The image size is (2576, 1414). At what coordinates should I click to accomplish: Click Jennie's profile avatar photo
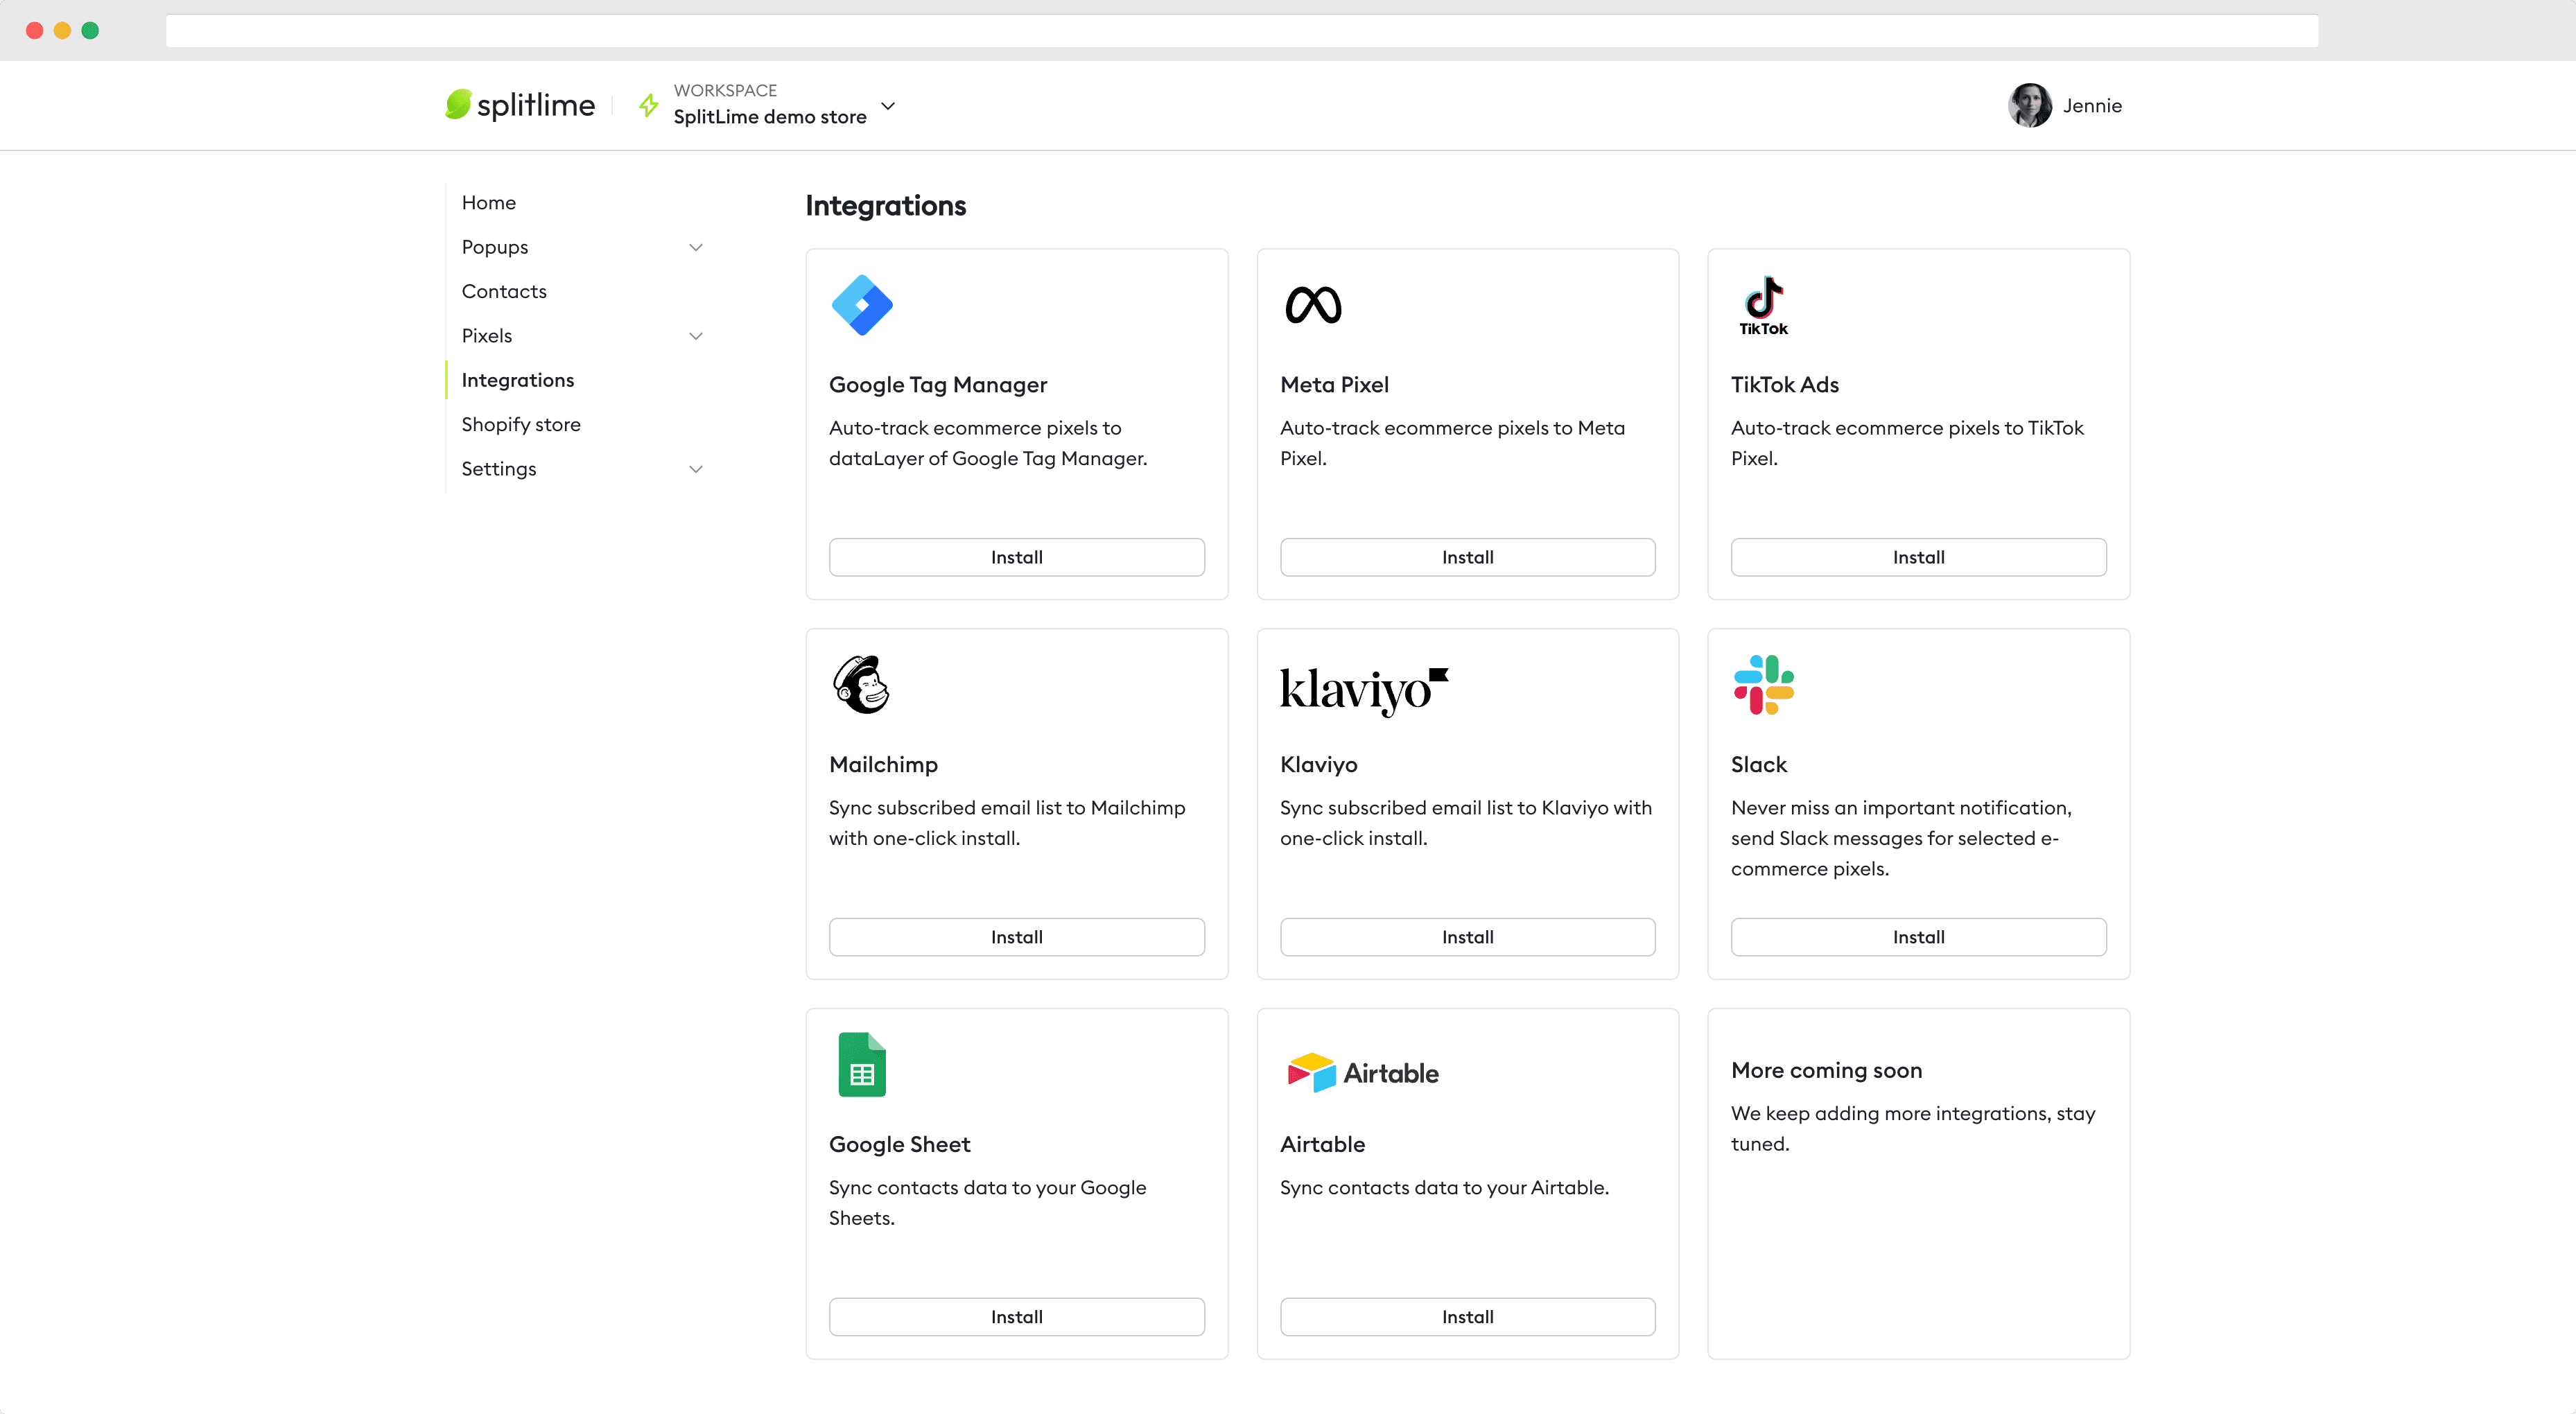pyautogui.click(x=2029, y=105)
